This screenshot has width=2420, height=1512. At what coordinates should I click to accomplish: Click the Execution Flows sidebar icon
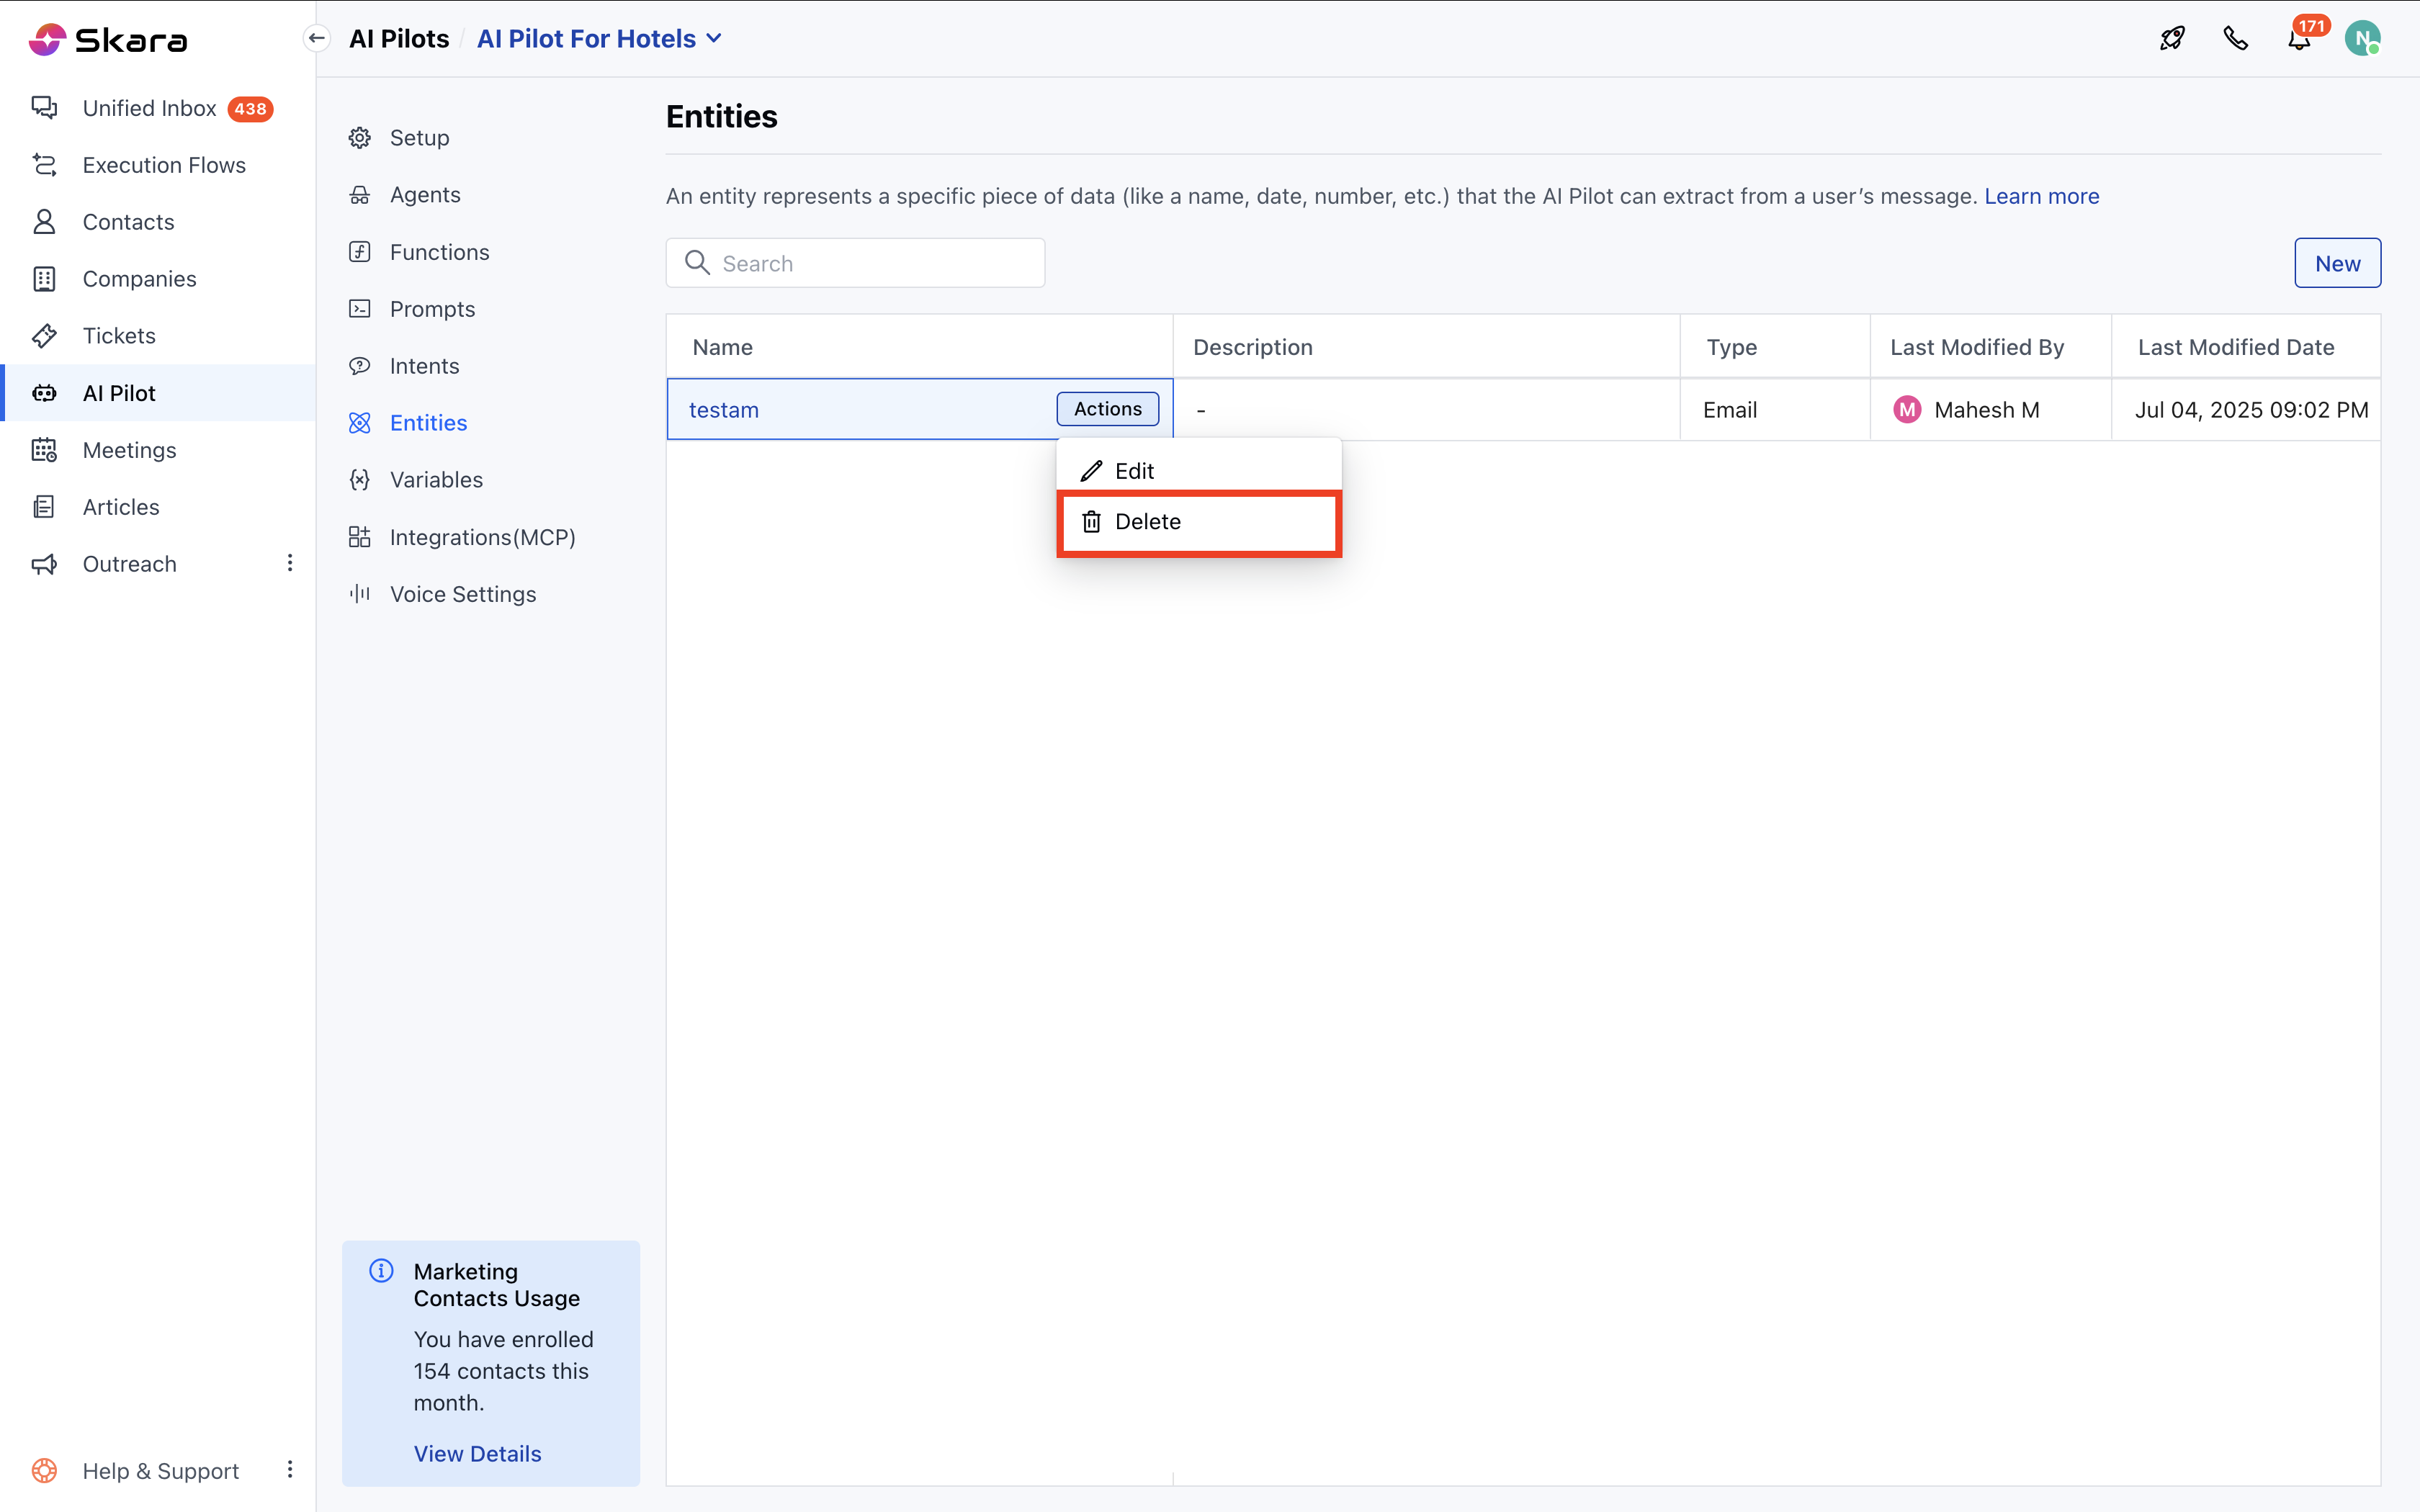(x=44, y=165)
